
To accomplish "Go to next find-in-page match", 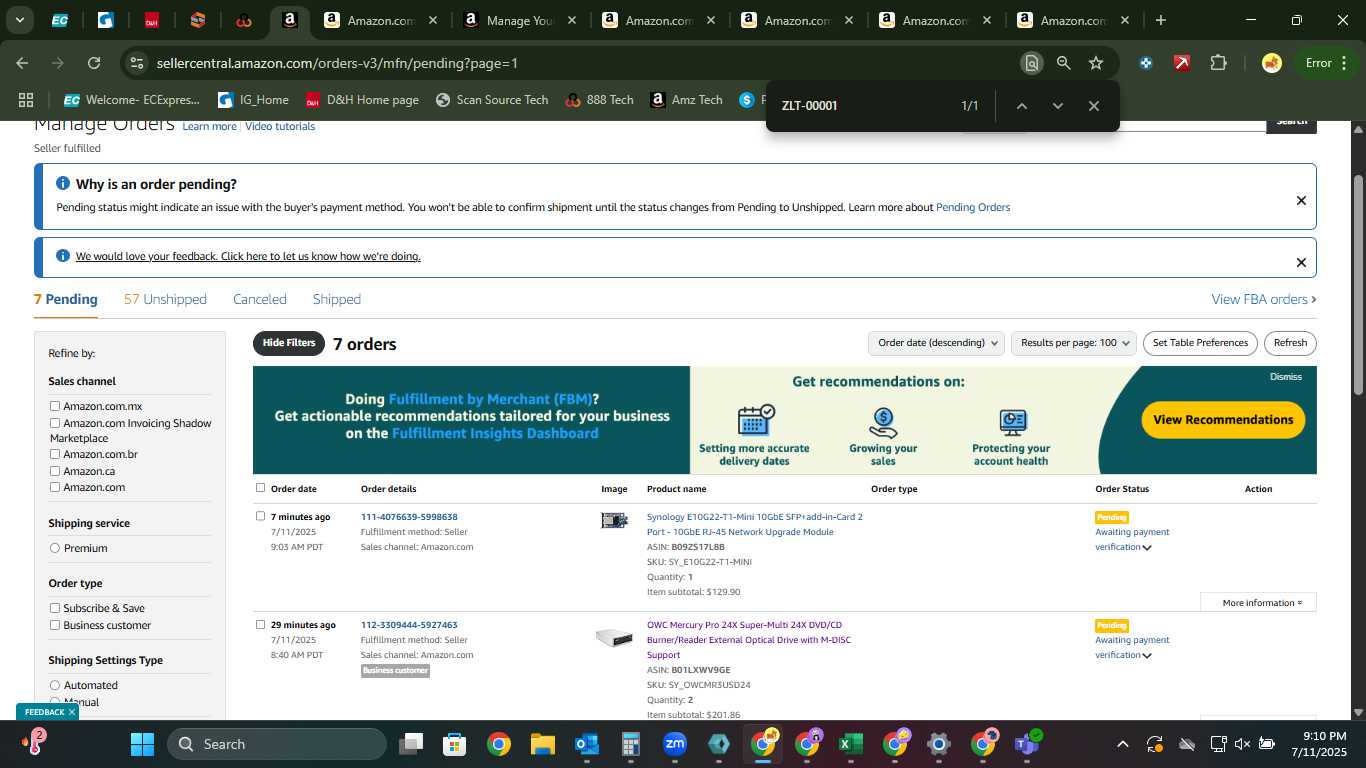I will pos(1058,106).
